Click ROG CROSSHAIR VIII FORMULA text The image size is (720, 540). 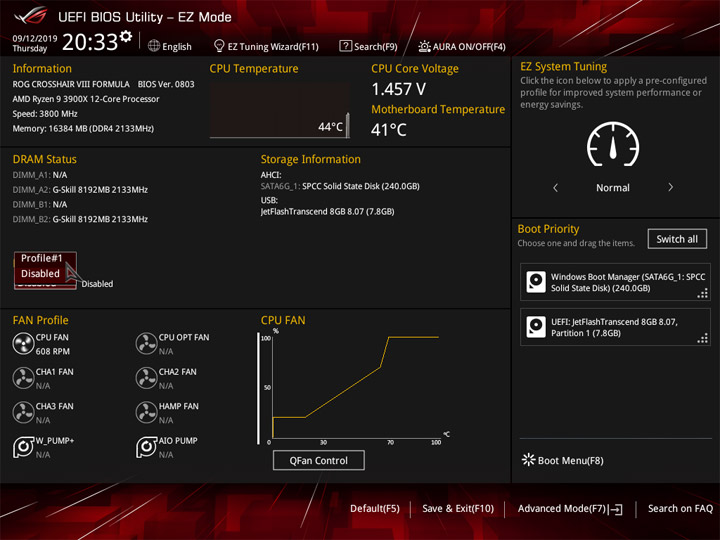click(71, 84)
